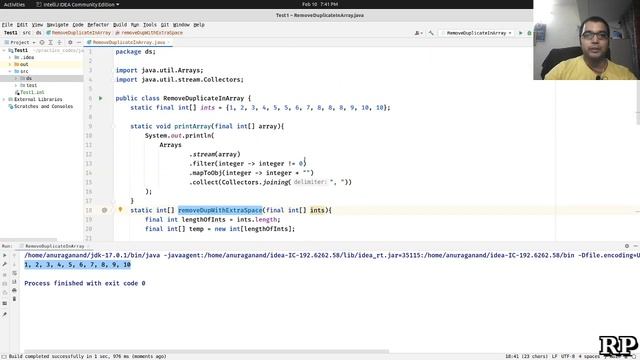Hide the Project panel with minus icon
640x360 pixels.
79,42
